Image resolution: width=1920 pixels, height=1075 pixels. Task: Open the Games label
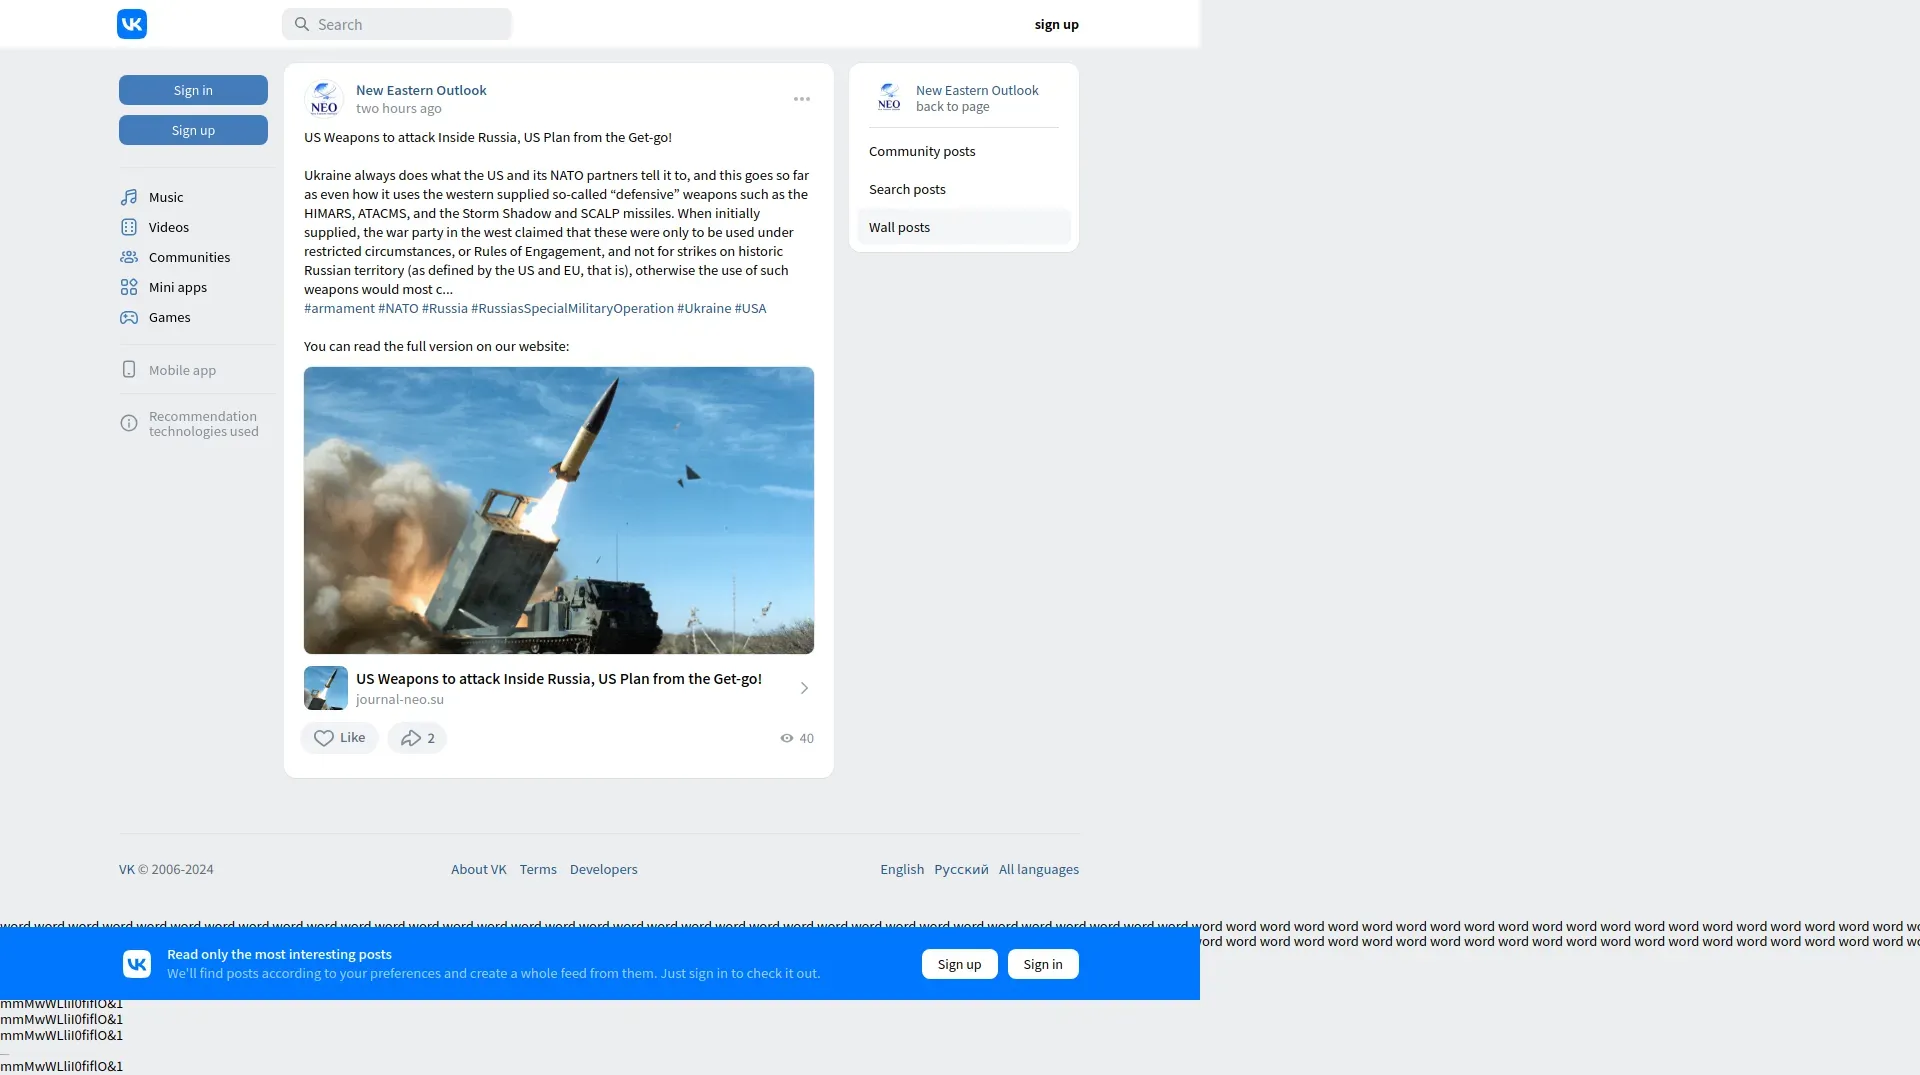[x=169, y=317]
